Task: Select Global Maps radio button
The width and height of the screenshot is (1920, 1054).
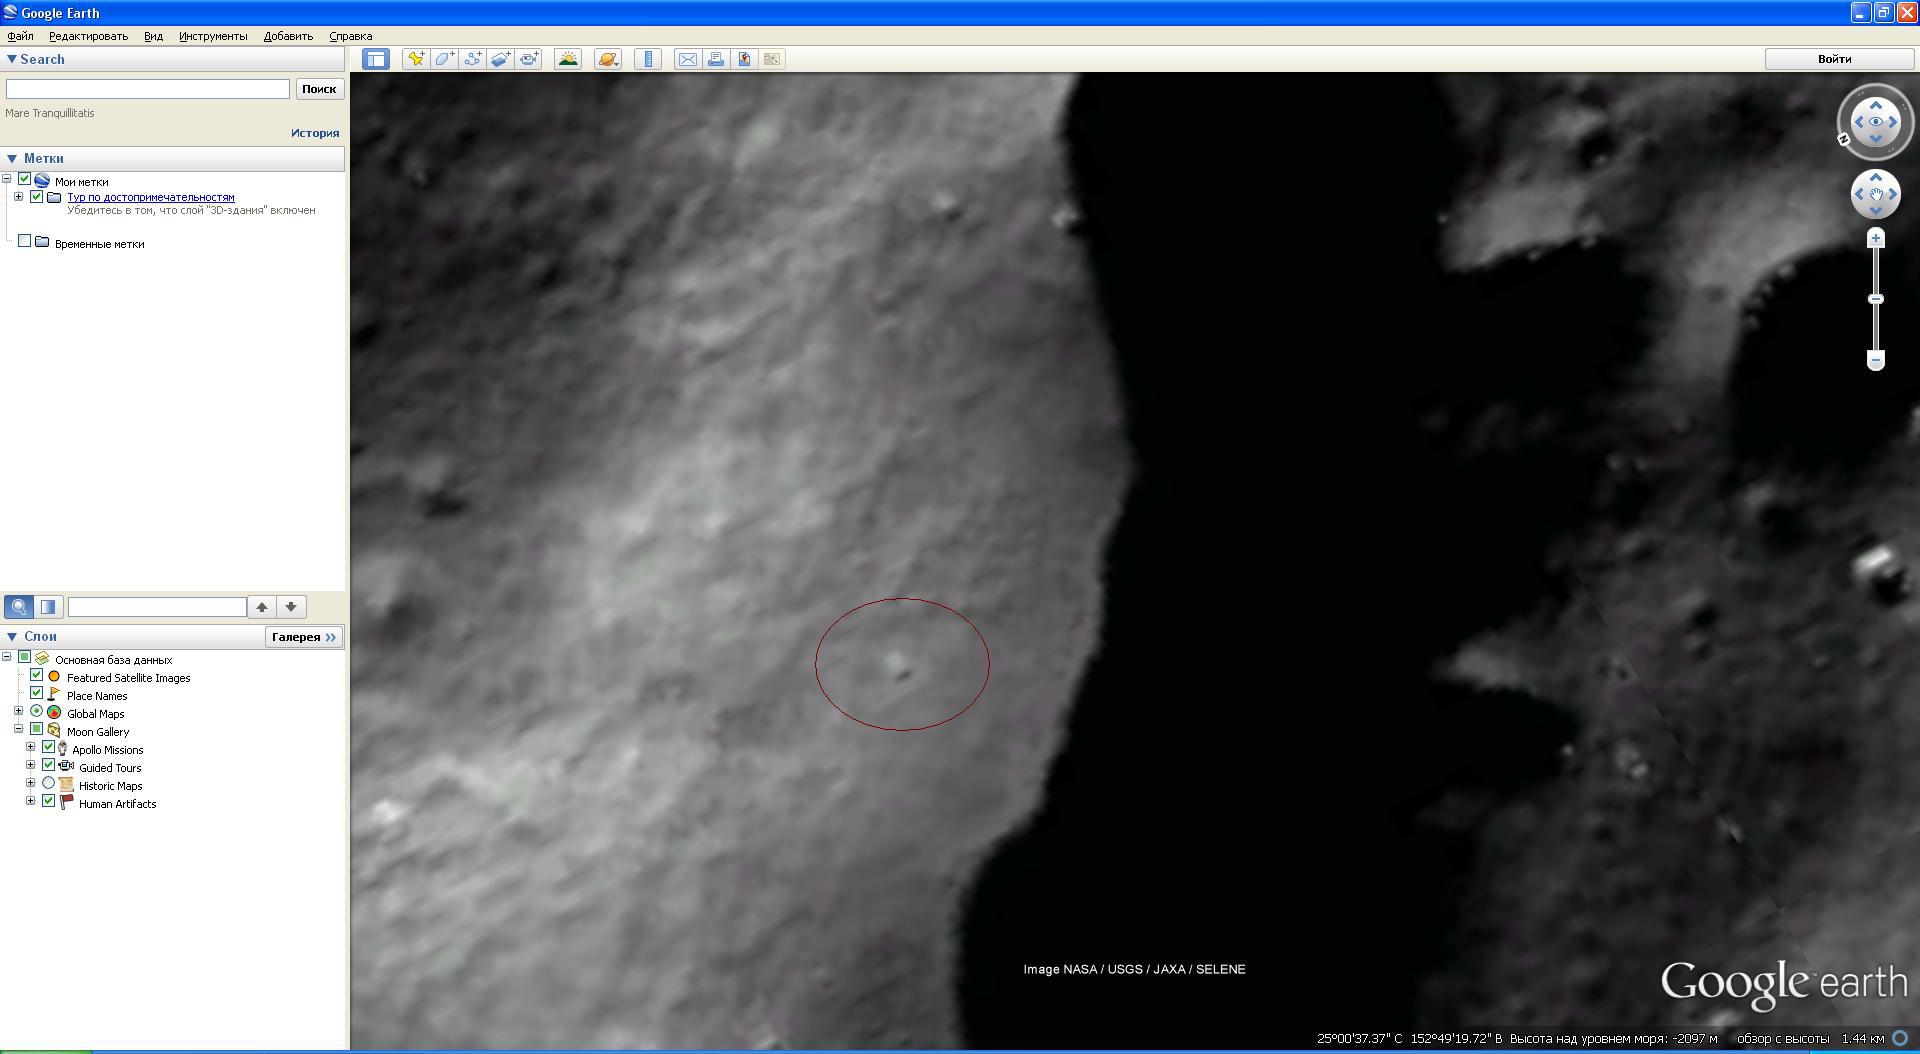Action: point(37,712)
